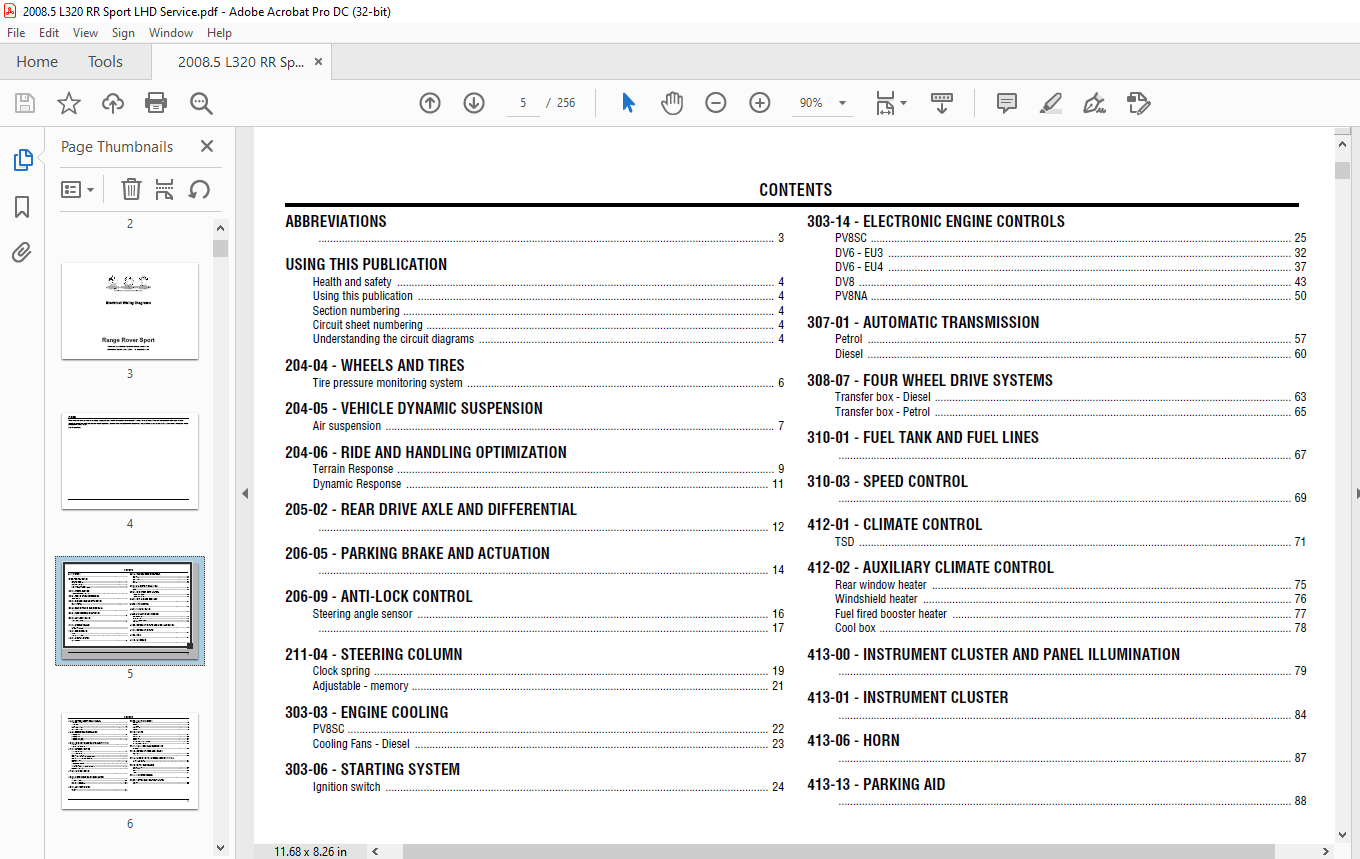Select the page 3 thumbnail
This screenshot has width=1360, height=859.
tap(130, 311)
